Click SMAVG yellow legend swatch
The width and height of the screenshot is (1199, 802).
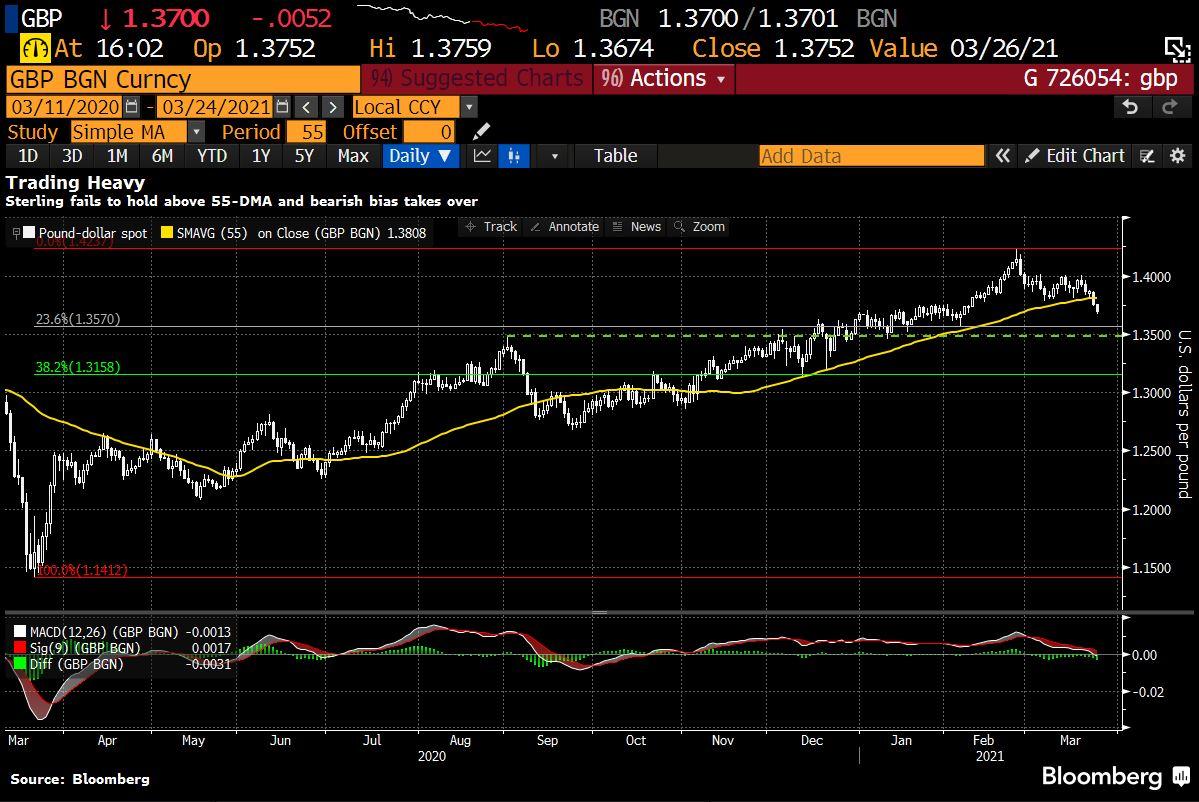coord(167,232)
